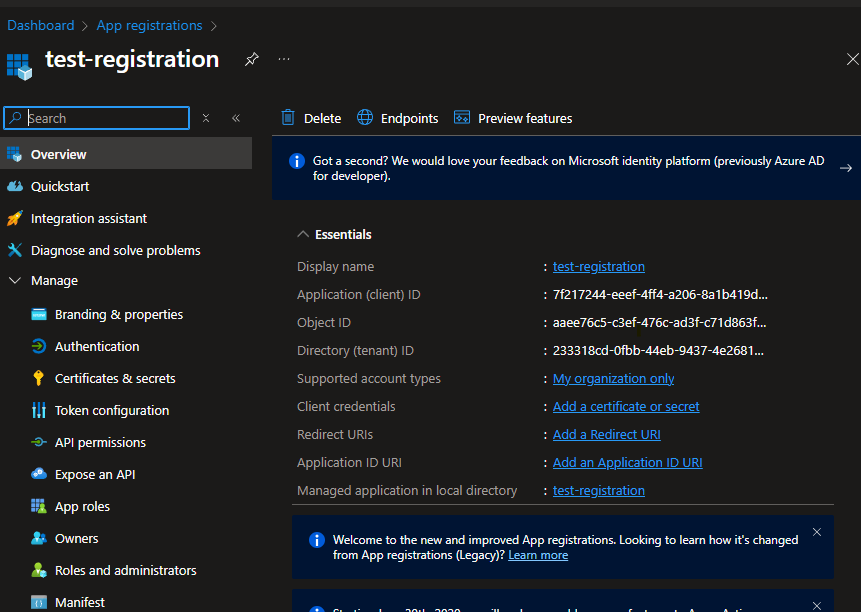Click the Delete trash icon

pos(287,117)
